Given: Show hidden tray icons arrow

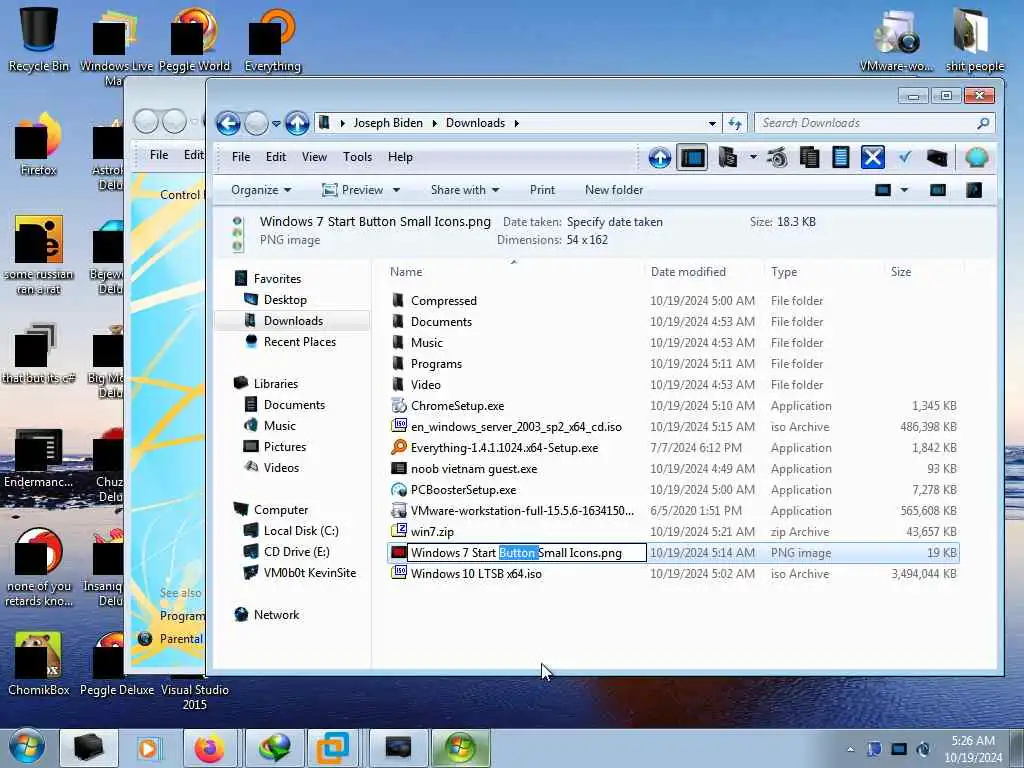Looking at the screenshot, I should coord(850,749).
